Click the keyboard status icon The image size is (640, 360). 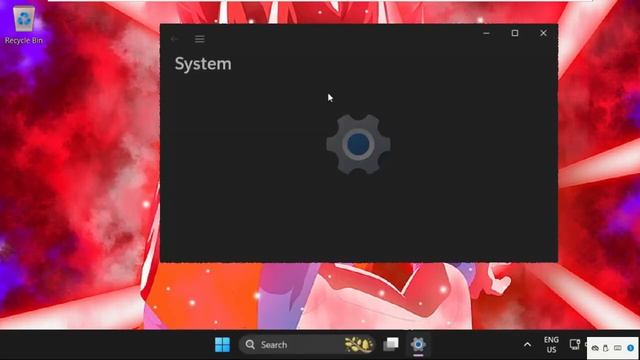[x=618, y=348]
